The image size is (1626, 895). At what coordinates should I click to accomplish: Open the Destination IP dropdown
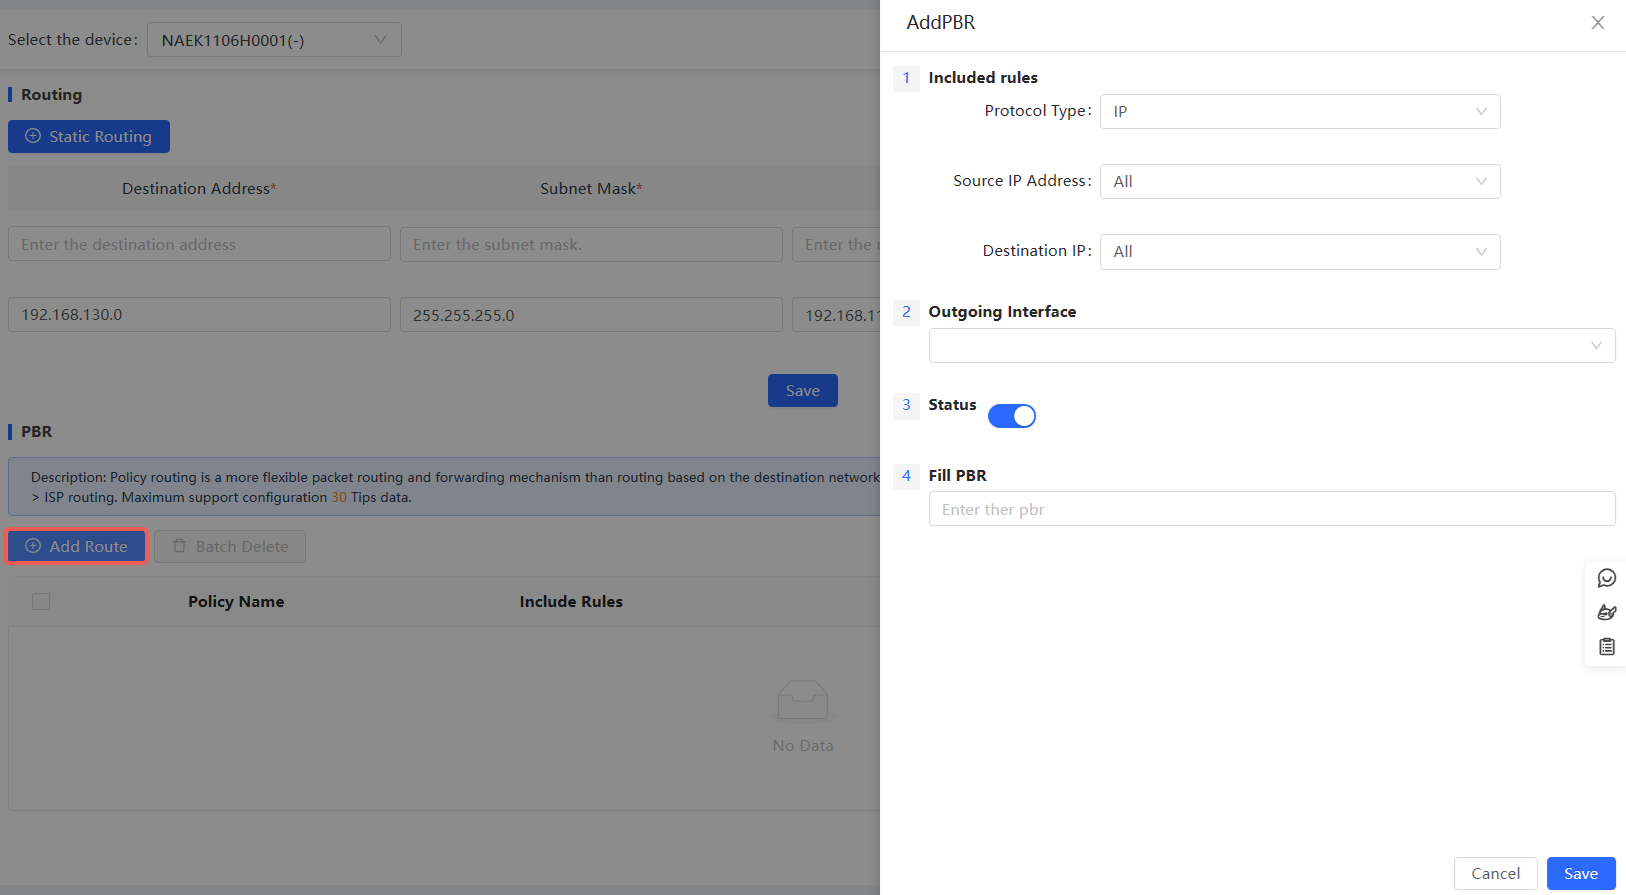[x=1299, y=252]
